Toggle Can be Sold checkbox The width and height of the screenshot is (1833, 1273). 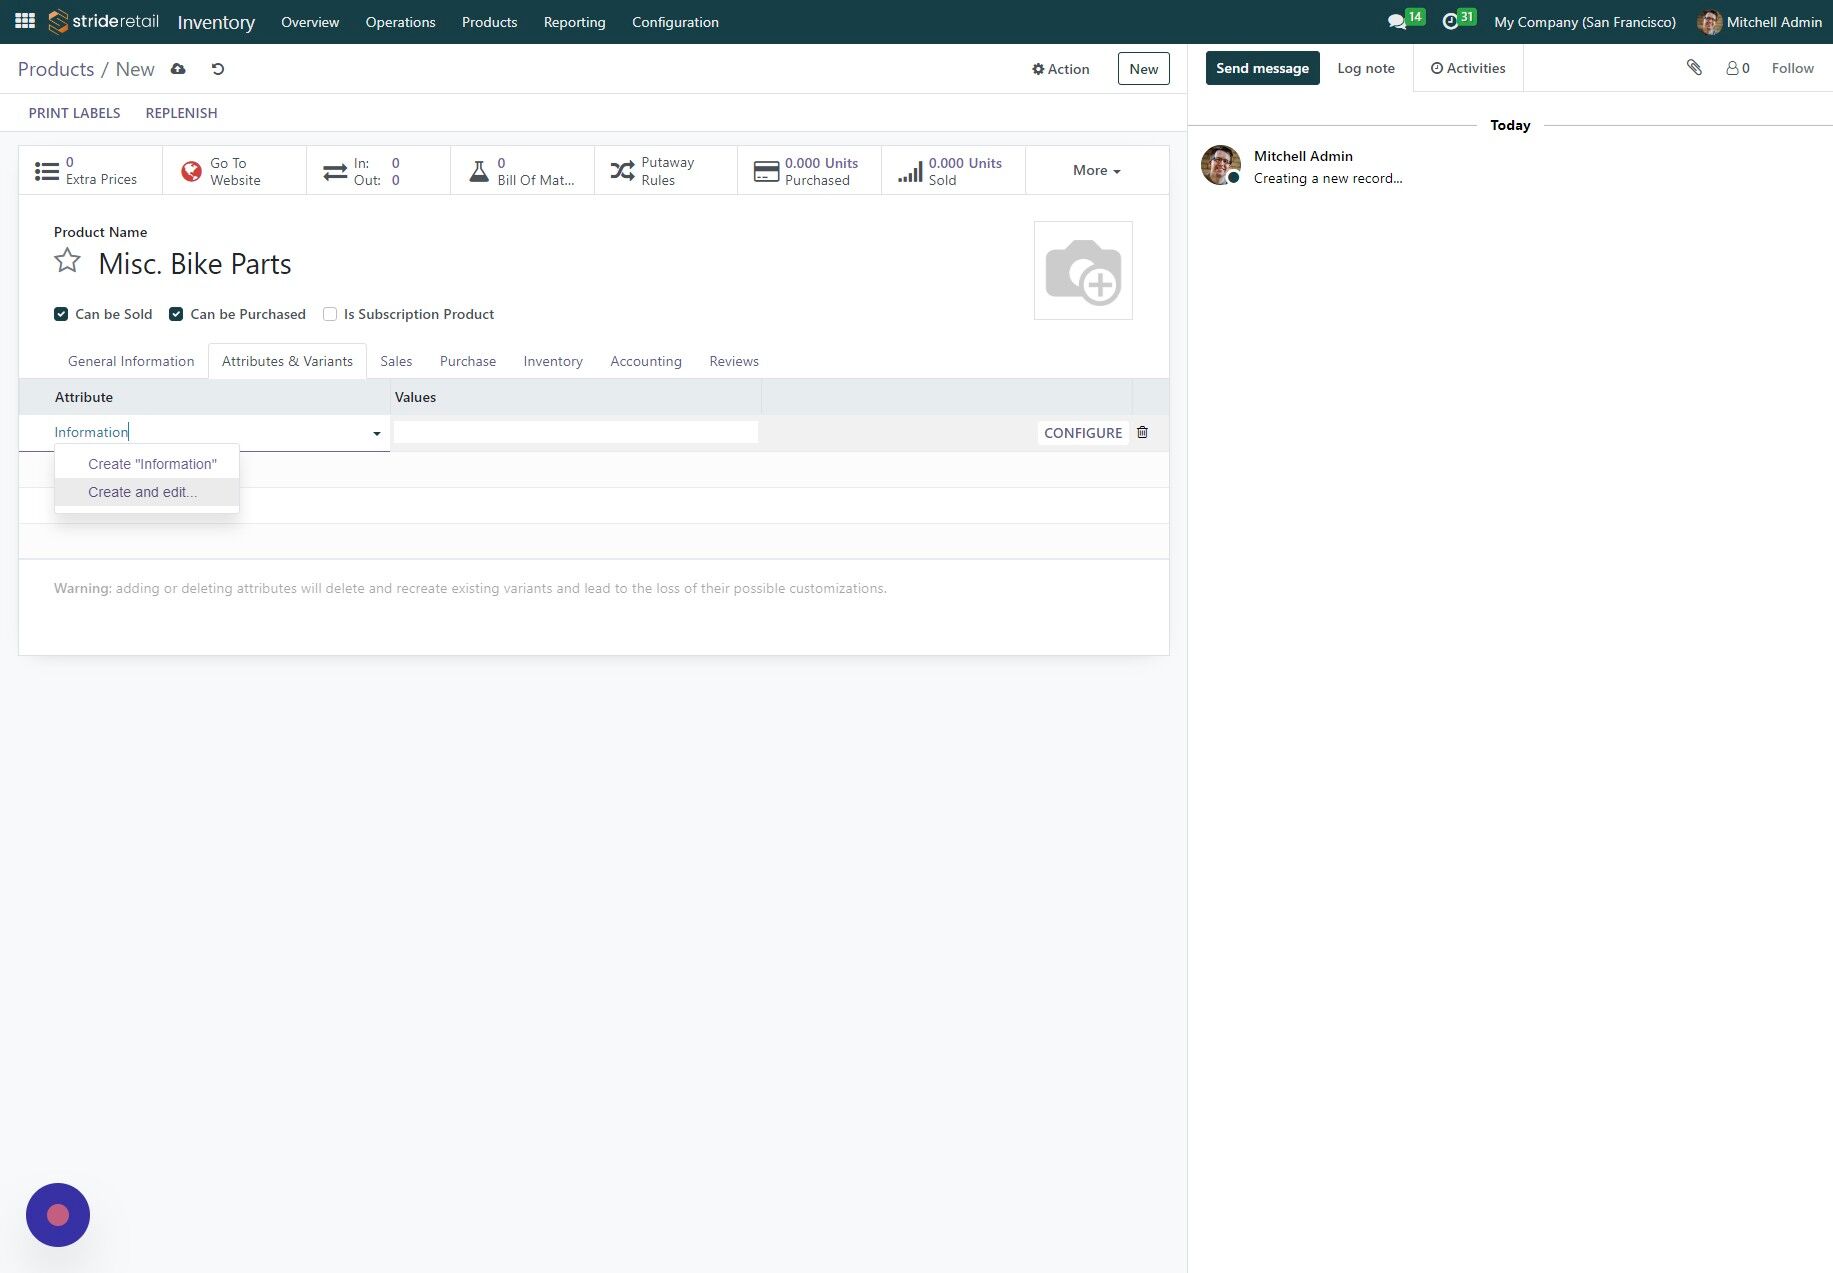pos(61,314)
